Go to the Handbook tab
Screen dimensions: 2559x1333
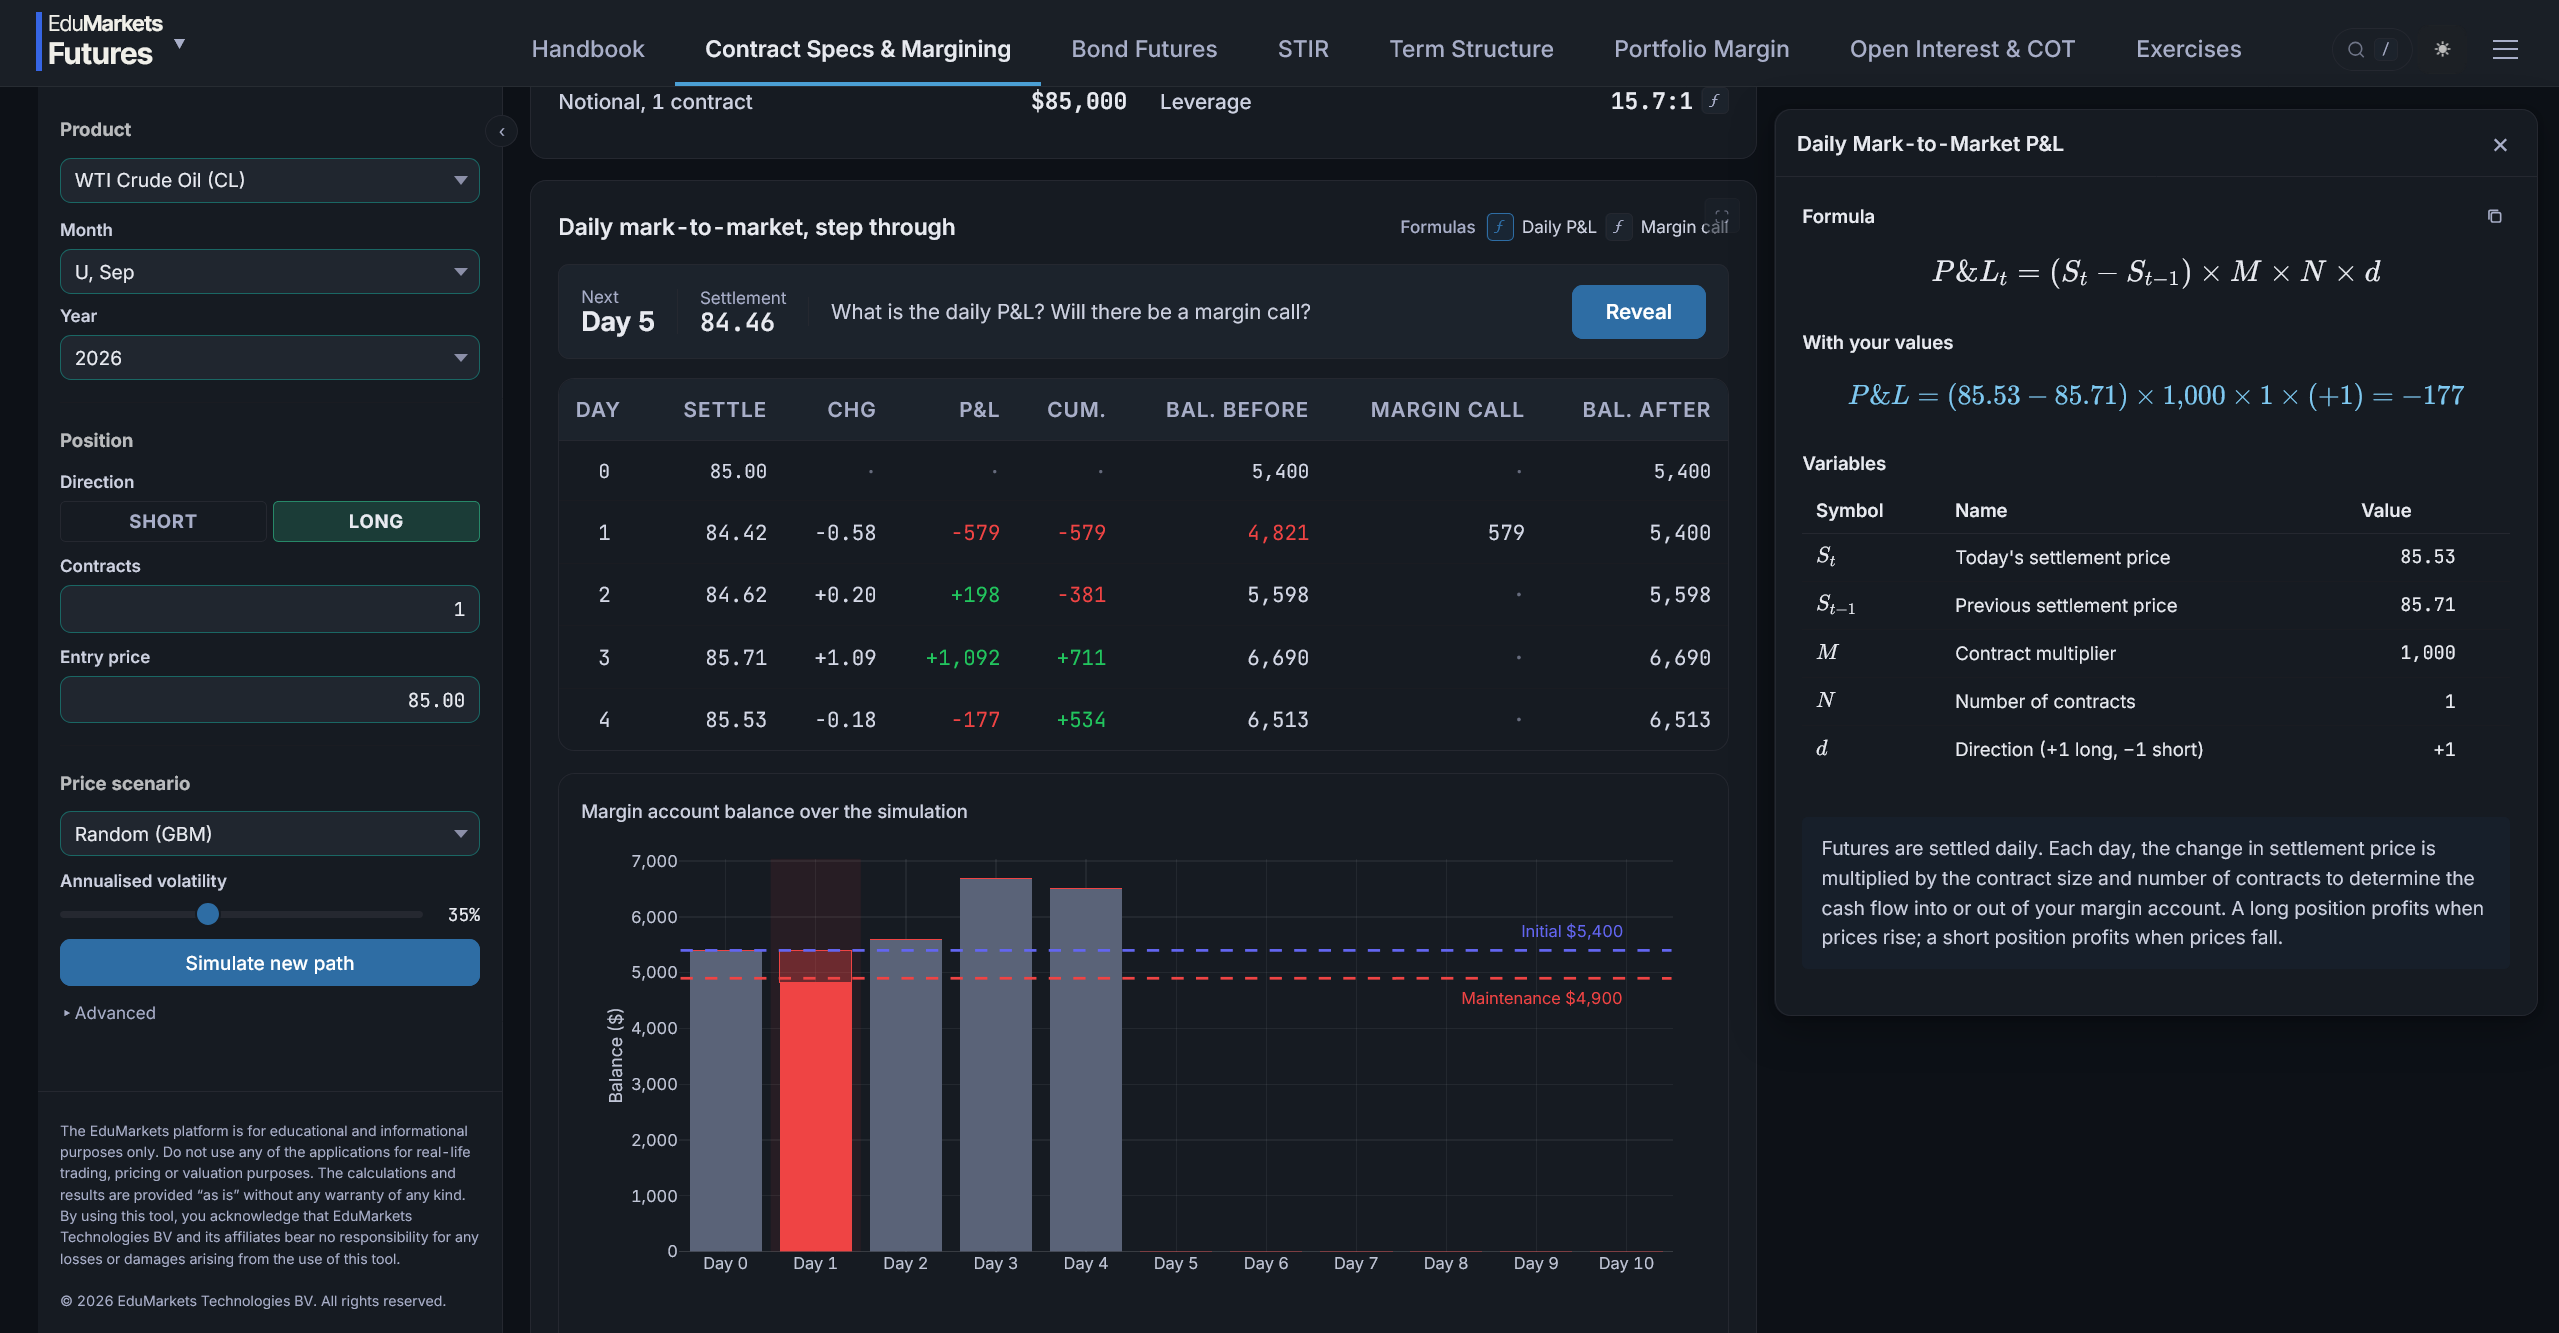pos(588,49)
